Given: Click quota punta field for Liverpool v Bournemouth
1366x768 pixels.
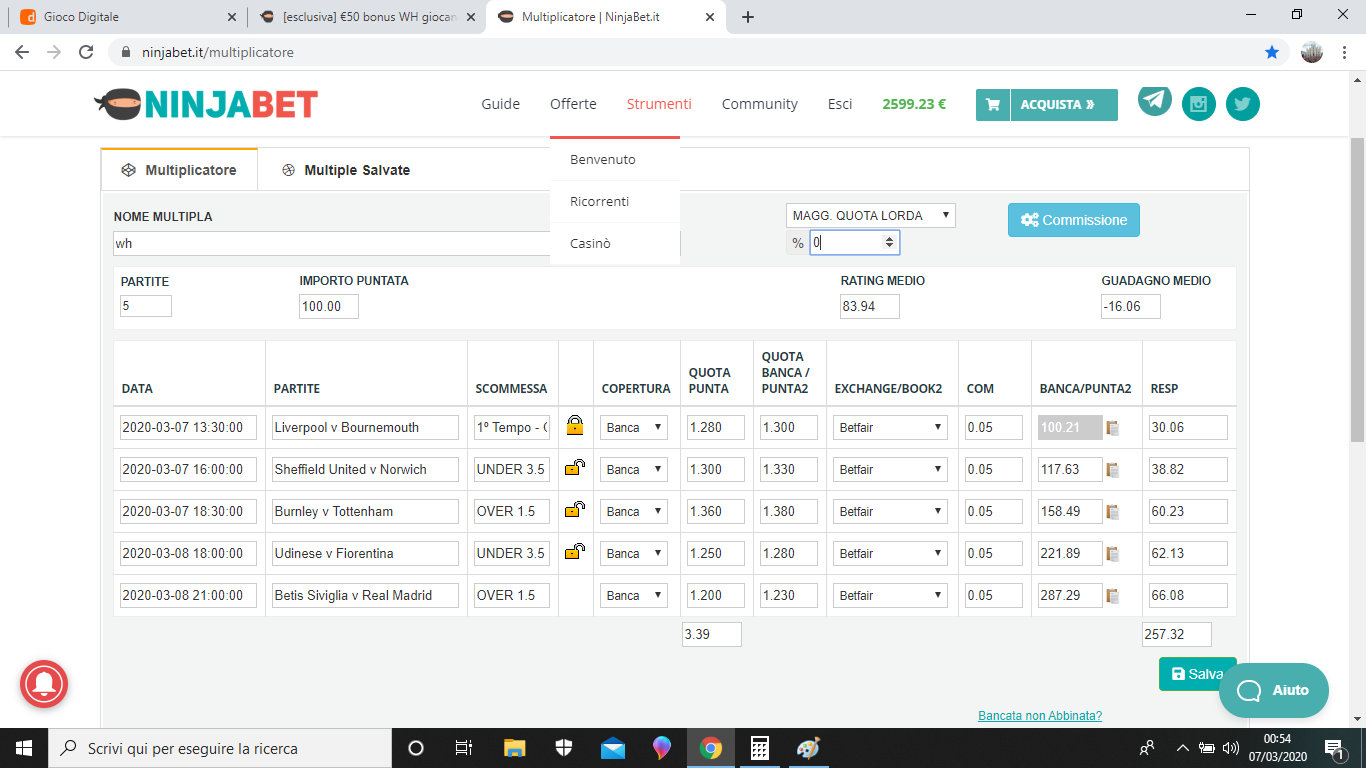Looking at the screenshot, I should coord(716,427).
